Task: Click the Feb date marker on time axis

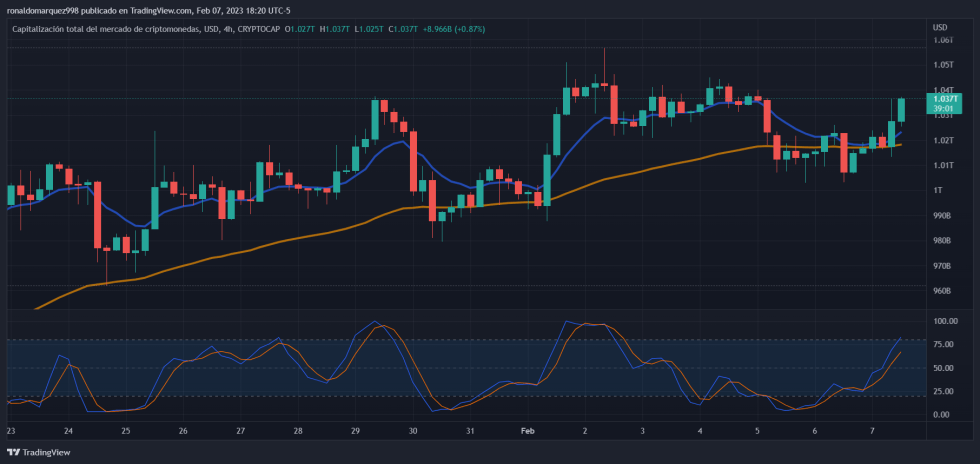Action: point(528,431)
